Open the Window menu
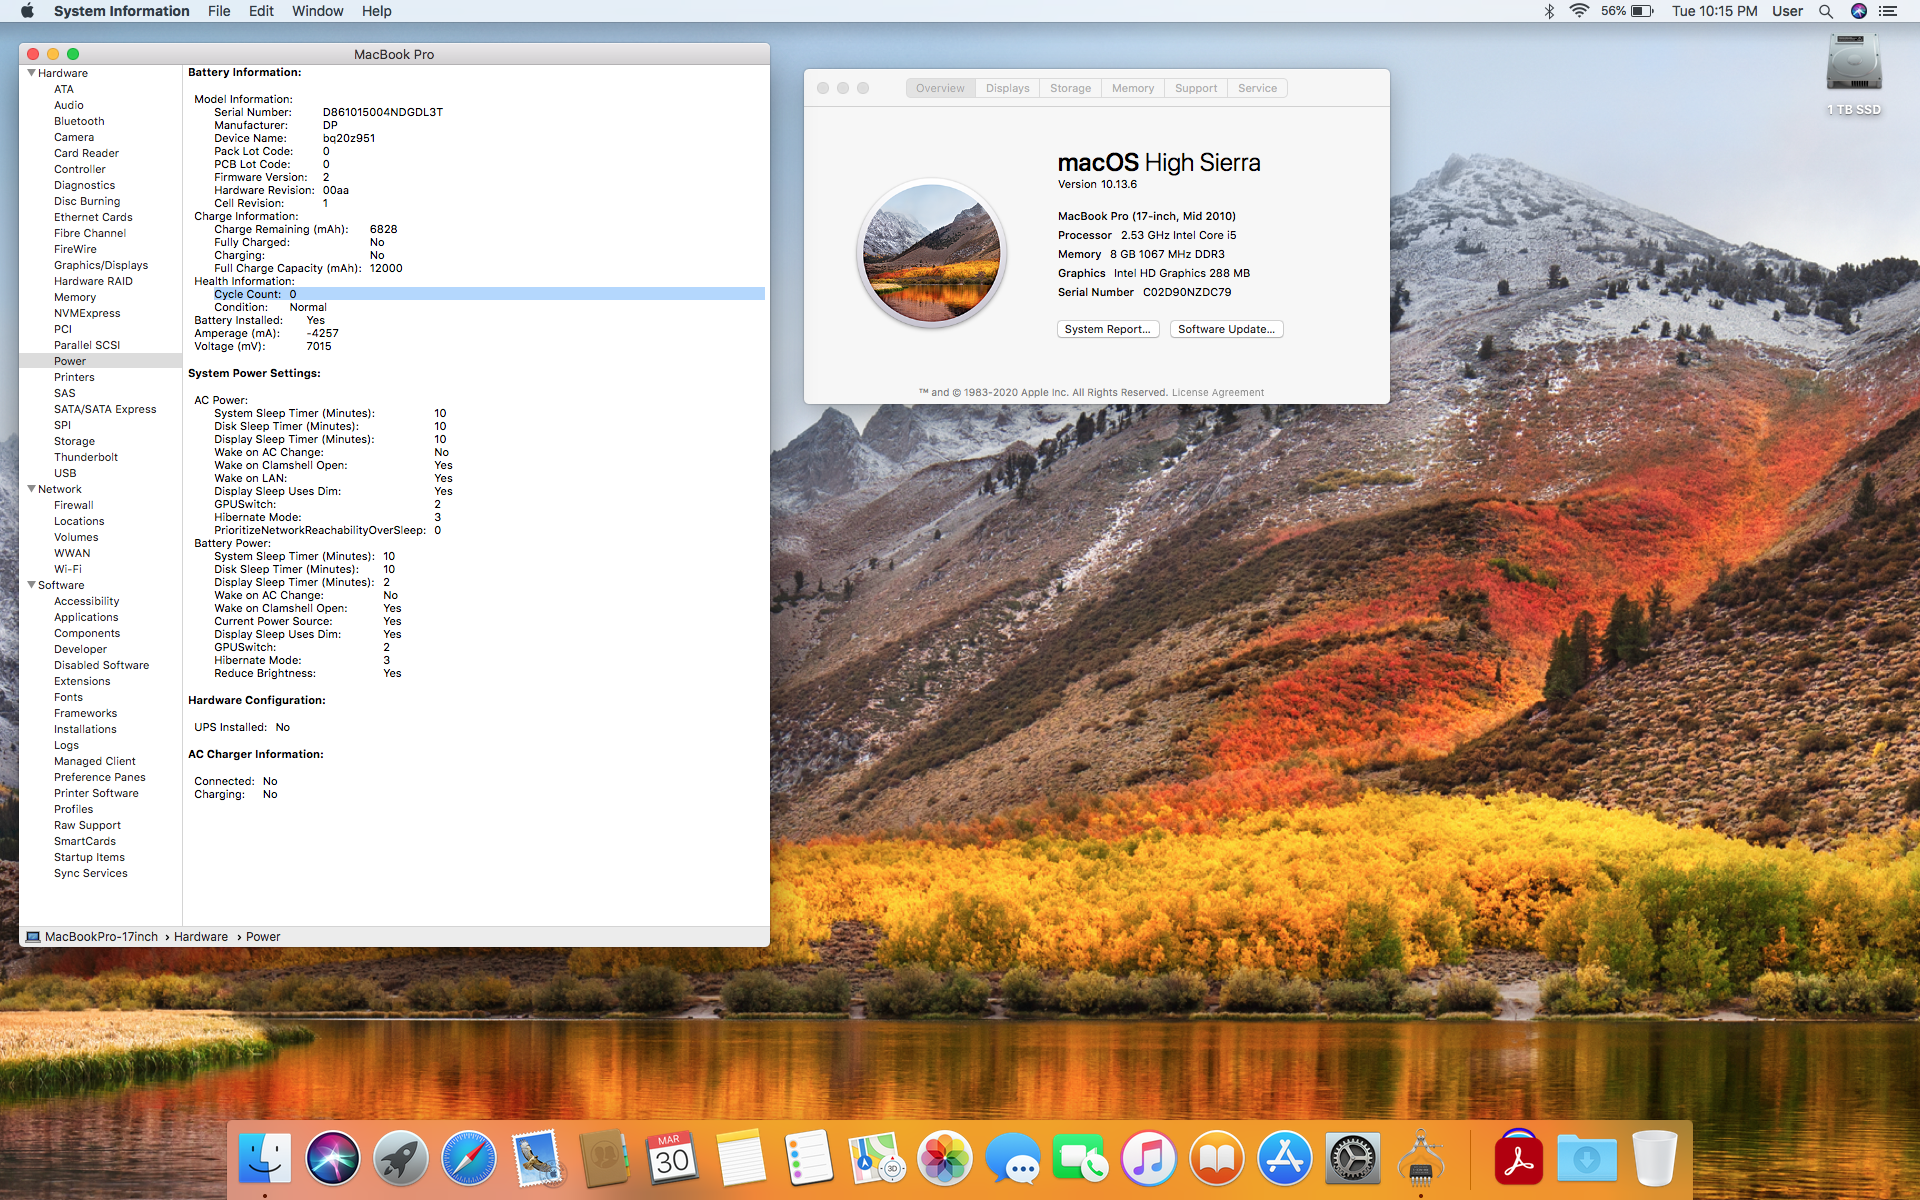 click(317, 11)
